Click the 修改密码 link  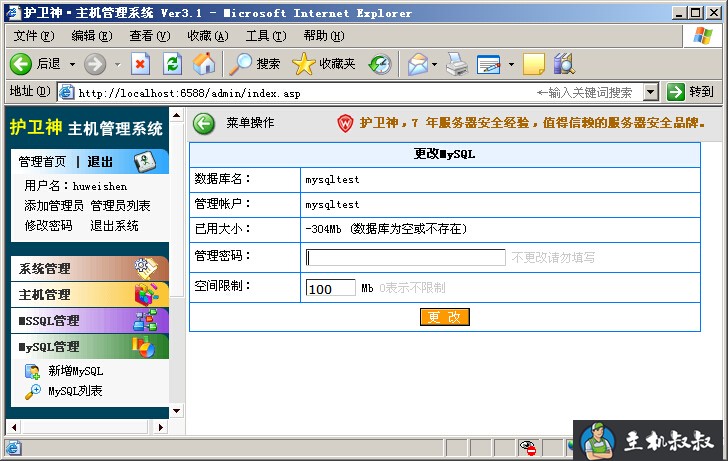click(x=49, y=226)
